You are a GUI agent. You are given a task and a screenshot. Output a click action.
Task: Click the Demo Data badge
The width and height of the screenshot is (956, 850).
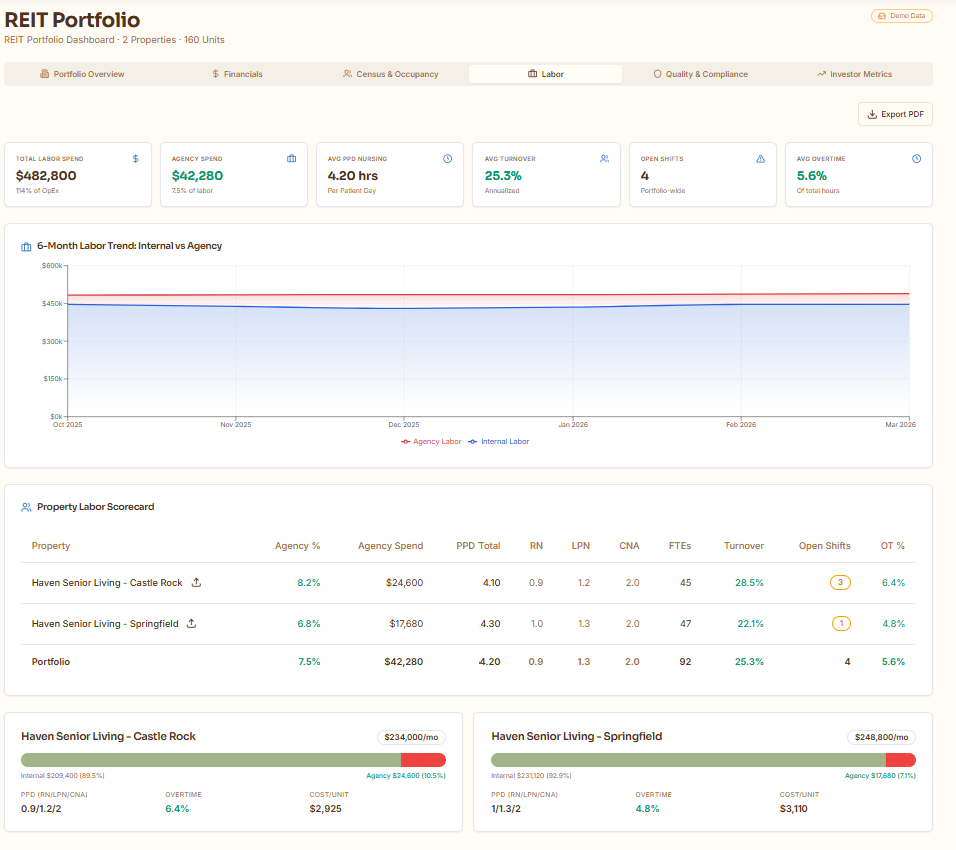point(901,16)
